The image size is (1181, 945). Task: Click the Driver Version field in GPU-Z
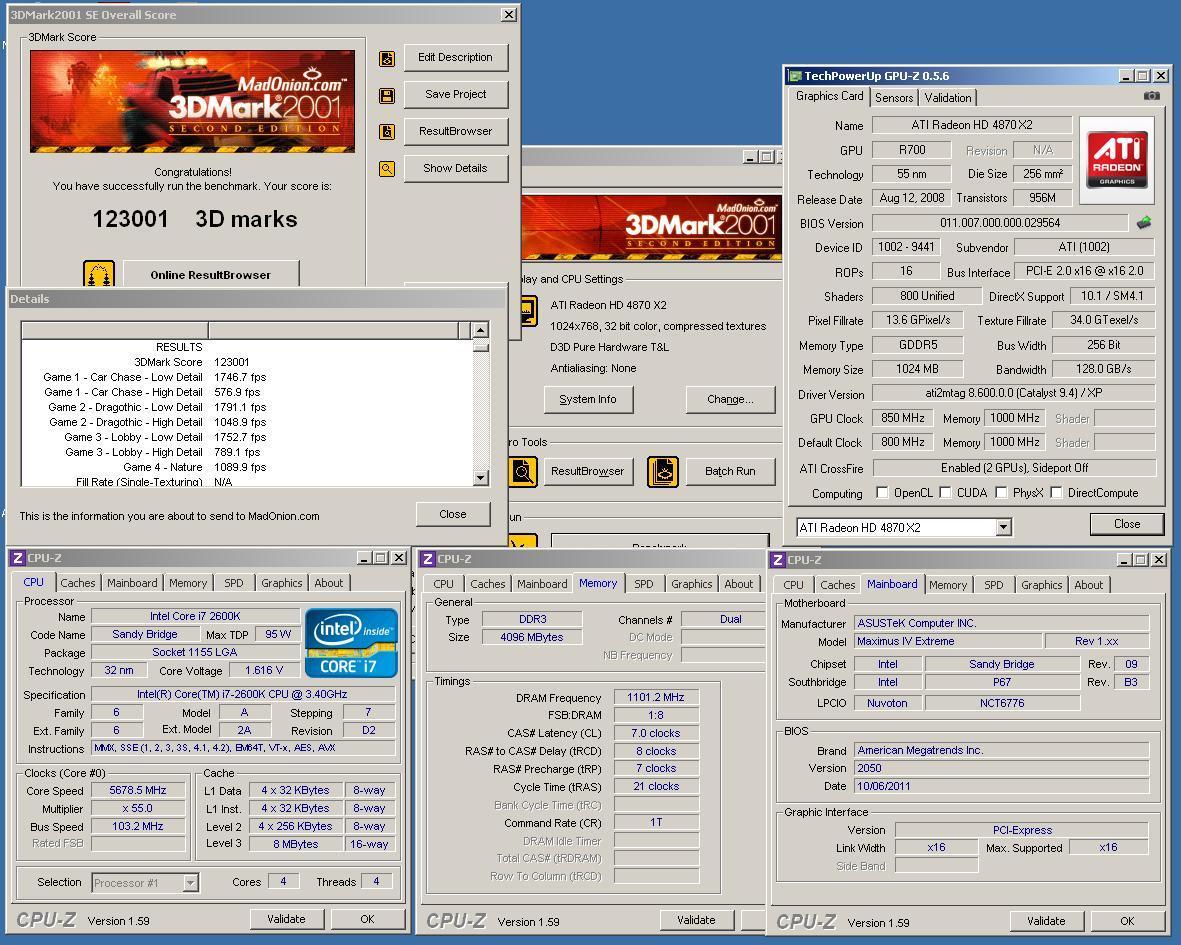(1013, 393)
